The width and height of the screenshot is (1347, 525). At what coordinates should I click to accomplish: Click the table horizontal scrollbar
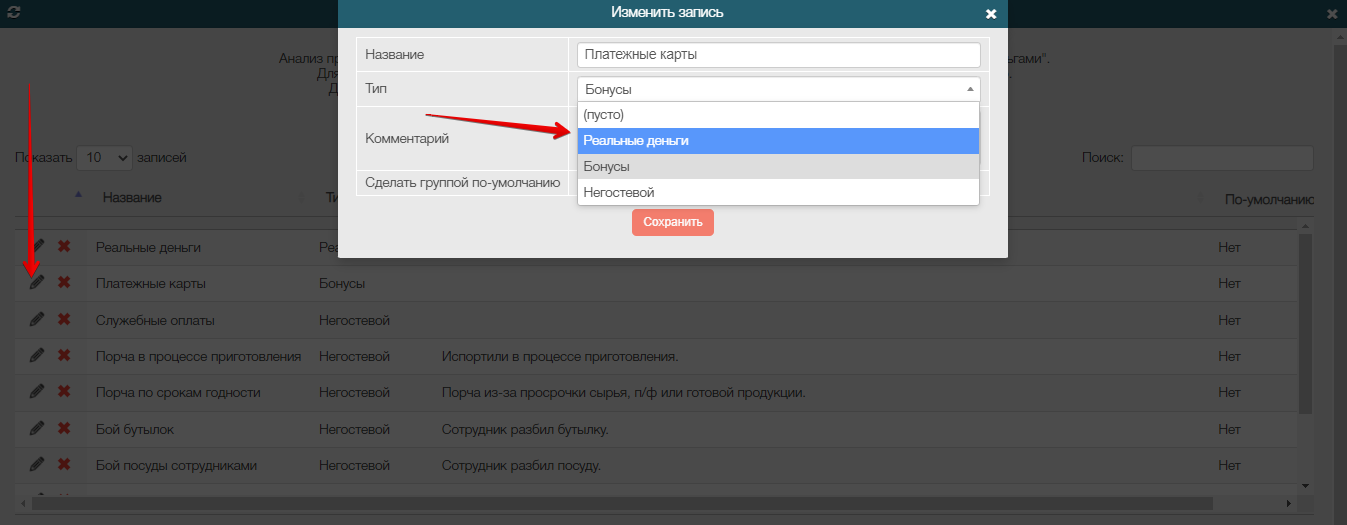click(x=622, y=503)
